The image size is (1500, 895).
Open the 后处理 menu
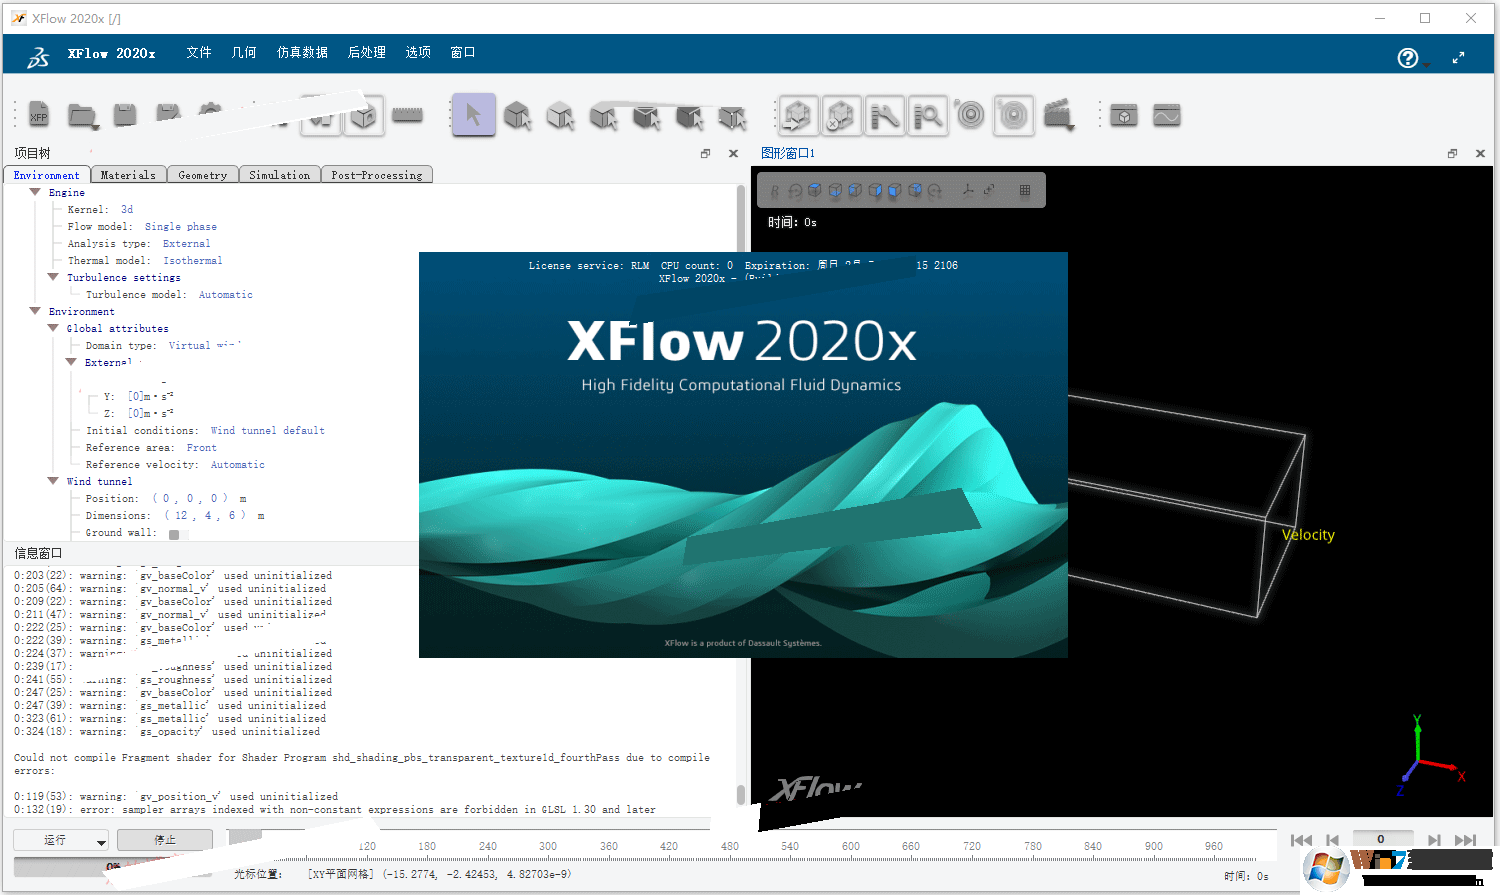(367, 52)
